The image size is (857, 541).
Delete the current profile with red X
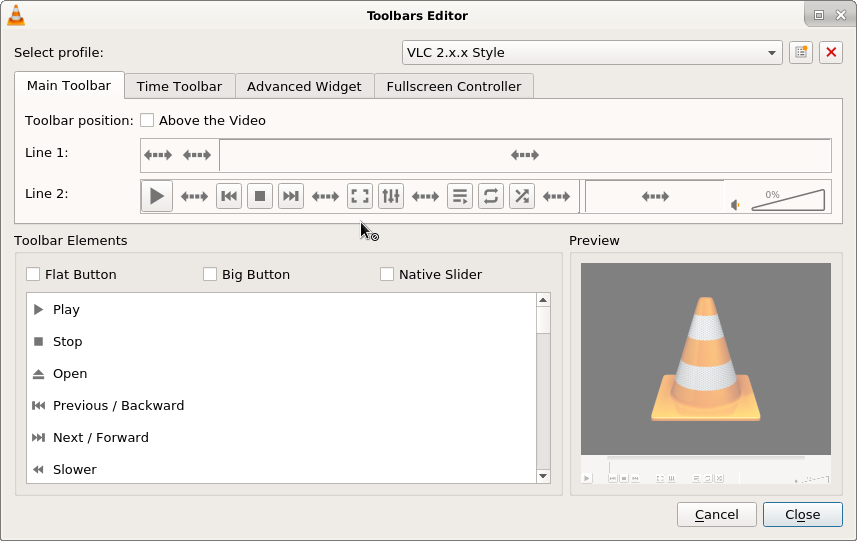pos(831,52)
